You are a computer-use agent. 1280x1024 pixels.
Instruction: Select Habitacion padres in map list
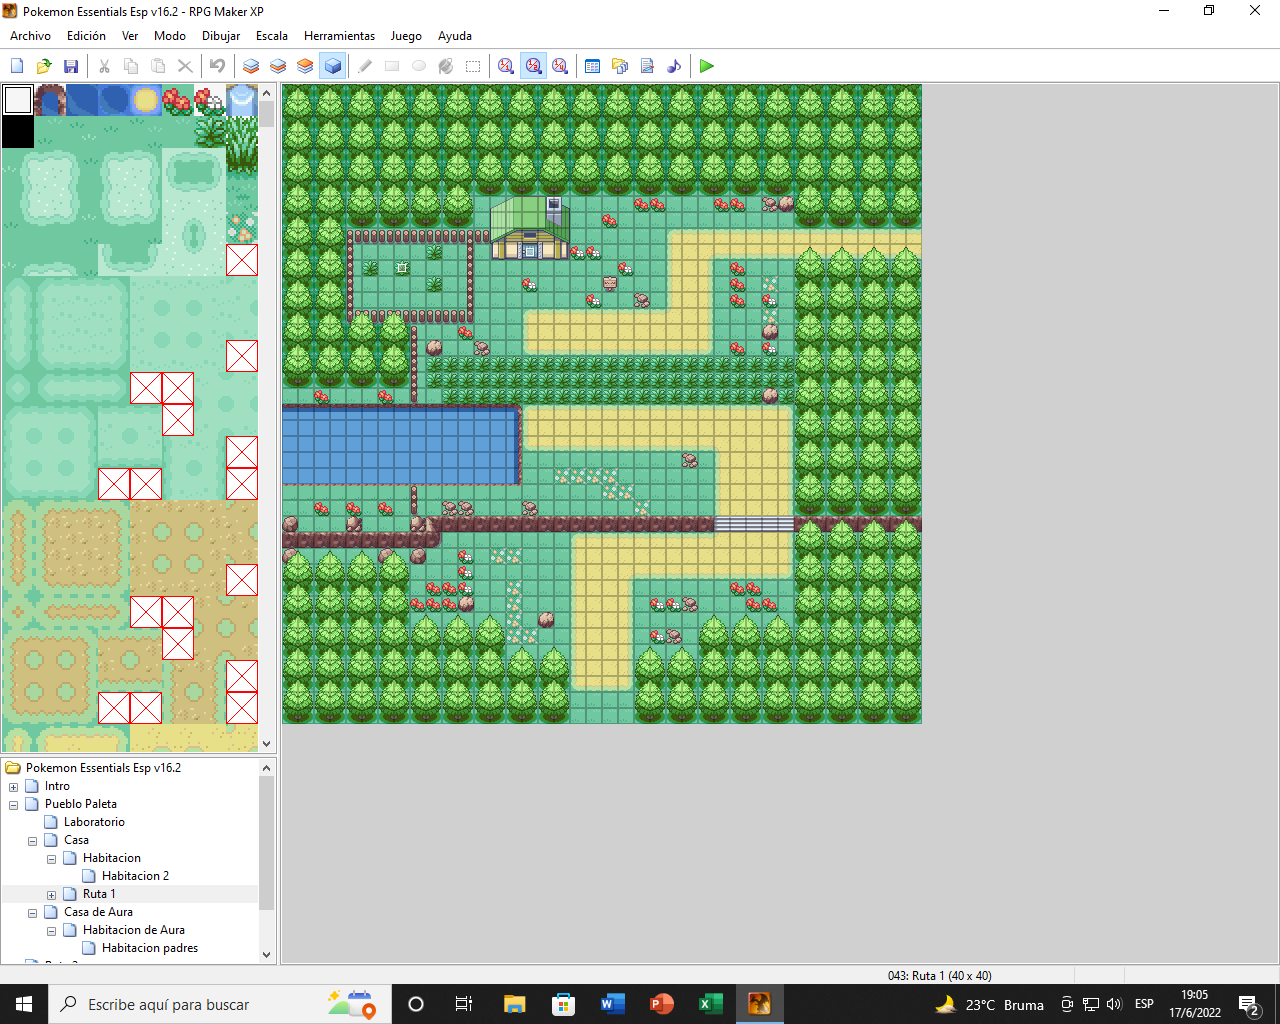point(149,948)
